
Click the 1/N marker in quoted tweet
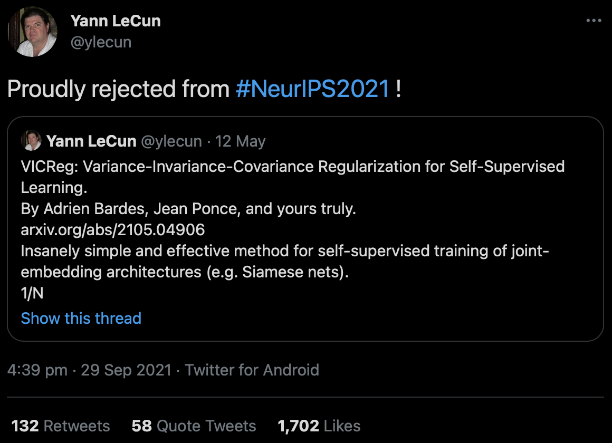tap(33, 294)
